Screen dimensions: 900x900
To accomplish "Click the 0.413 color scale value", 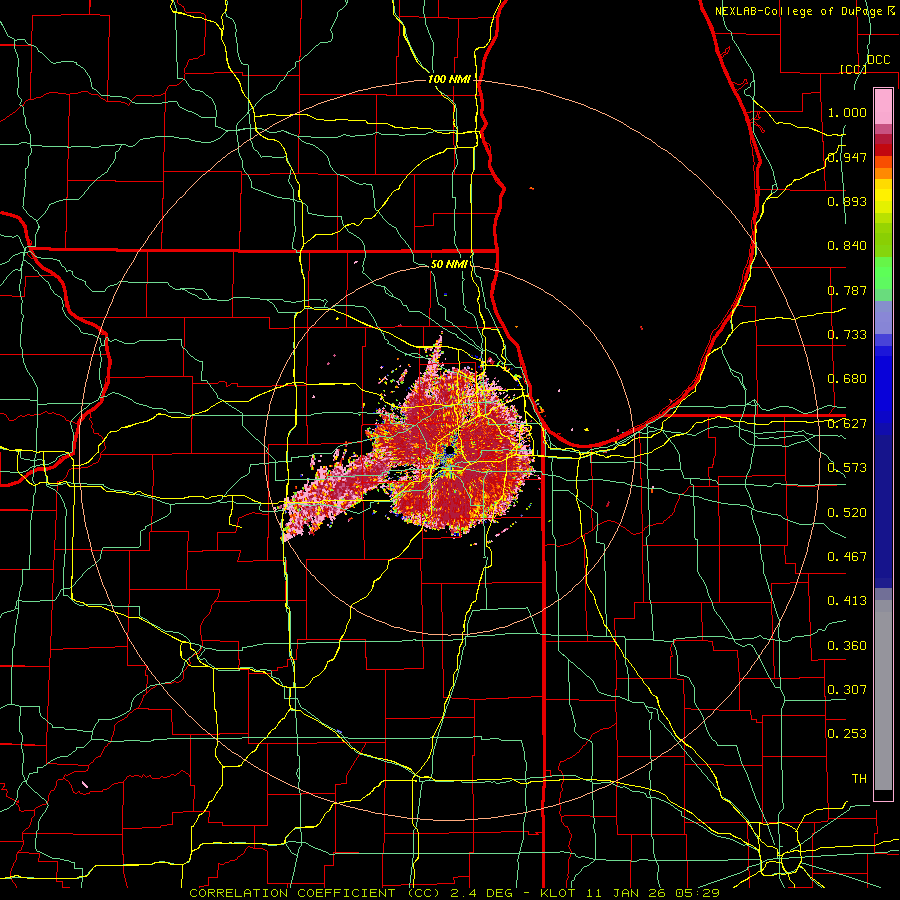I will (x=847, y=601).
